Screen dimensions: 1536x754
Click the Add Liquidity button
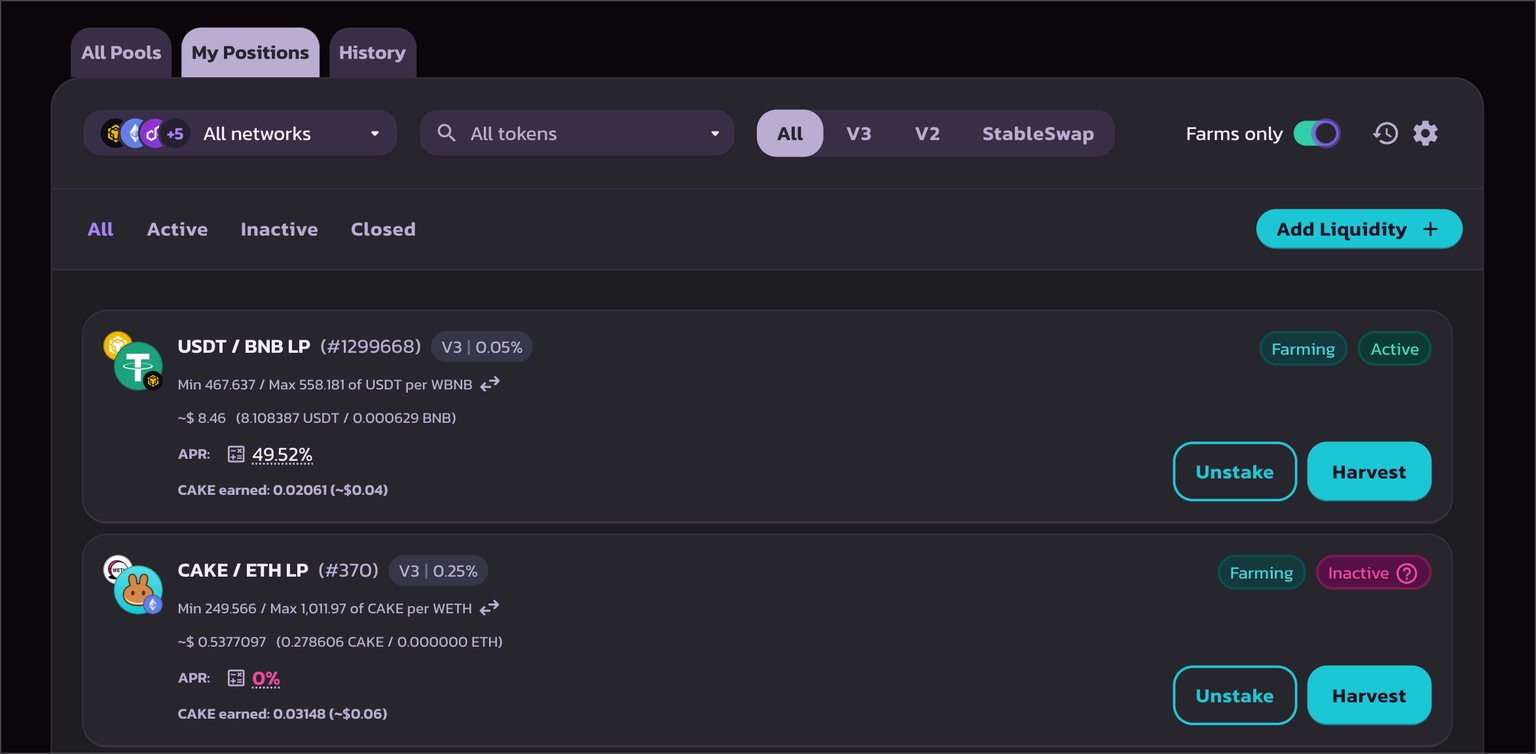pos(1359,229)
